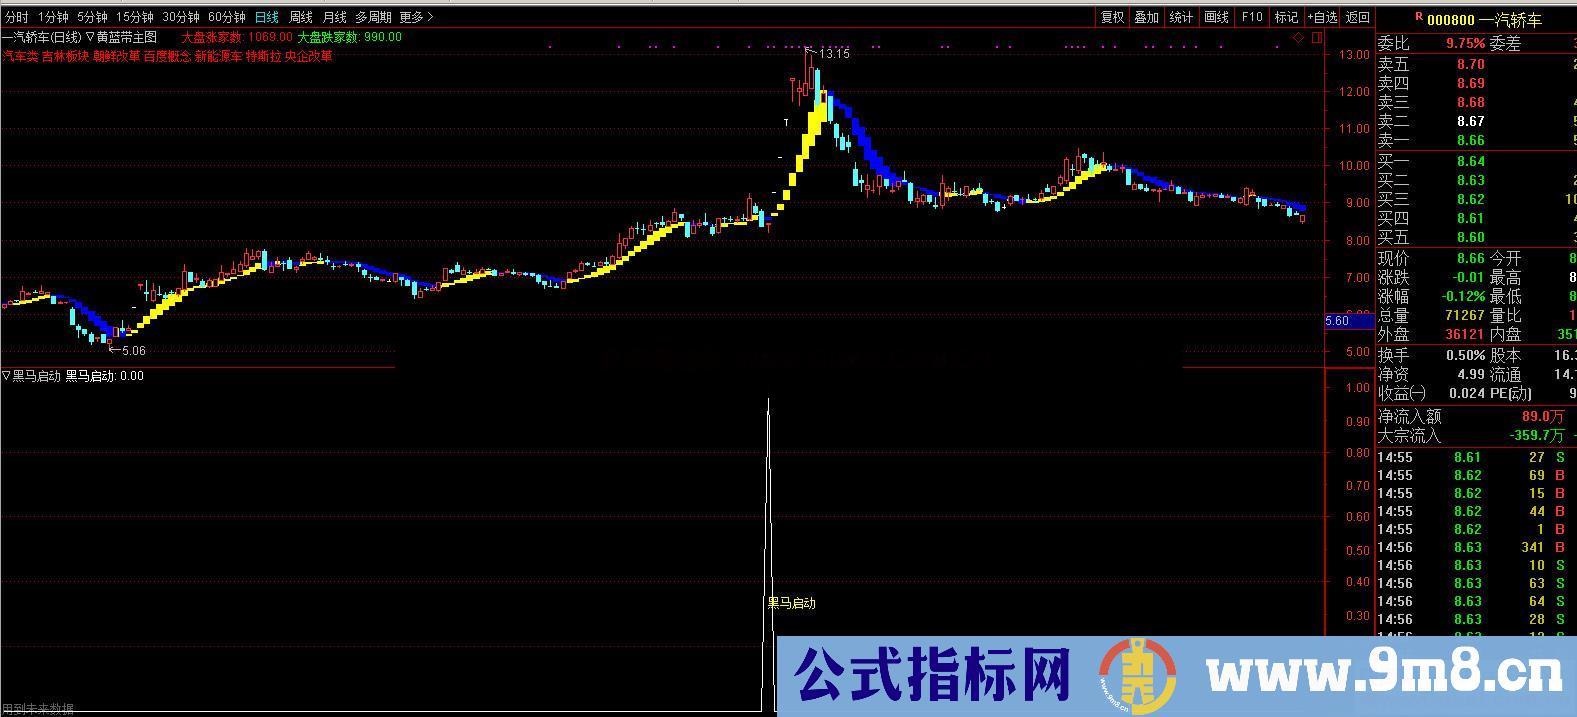The height and width of the screenshot is (717, 1577).
Task: Click the 黑马启动 signal label in sub-chart
Action: pyautogui.click(x=791, y=603)
